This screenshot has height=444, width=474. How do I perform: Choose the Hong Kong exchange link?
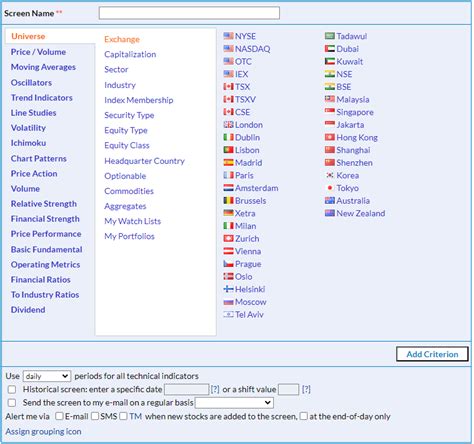click(357, 137)
